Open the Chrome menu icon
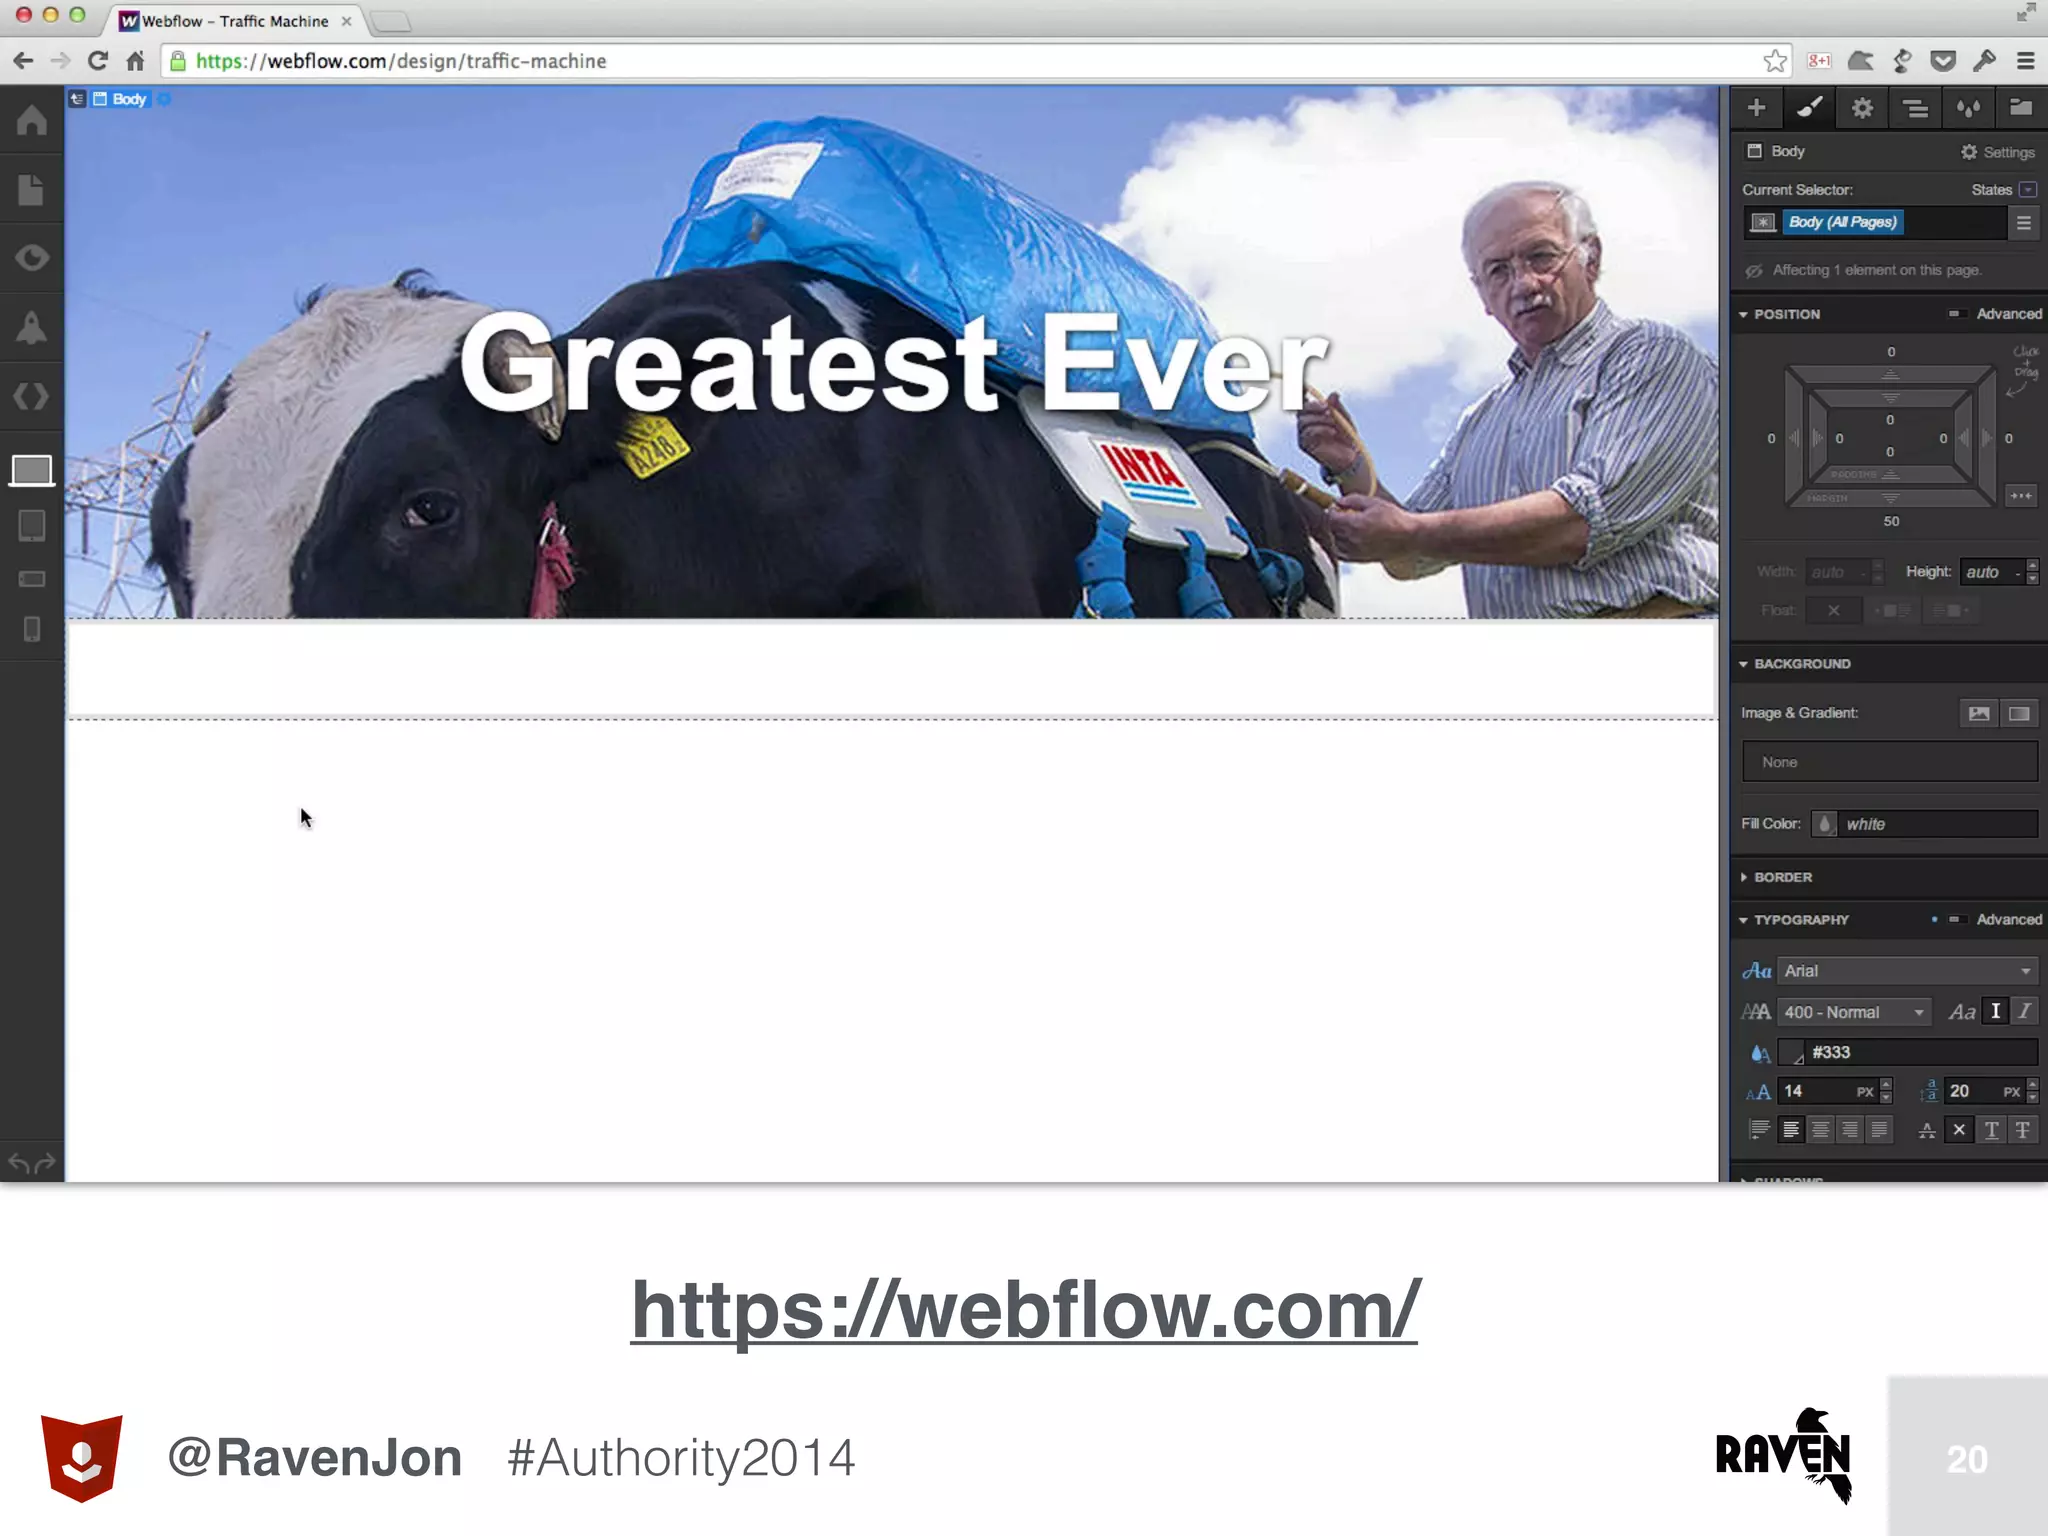 [x=2026, y=61]
